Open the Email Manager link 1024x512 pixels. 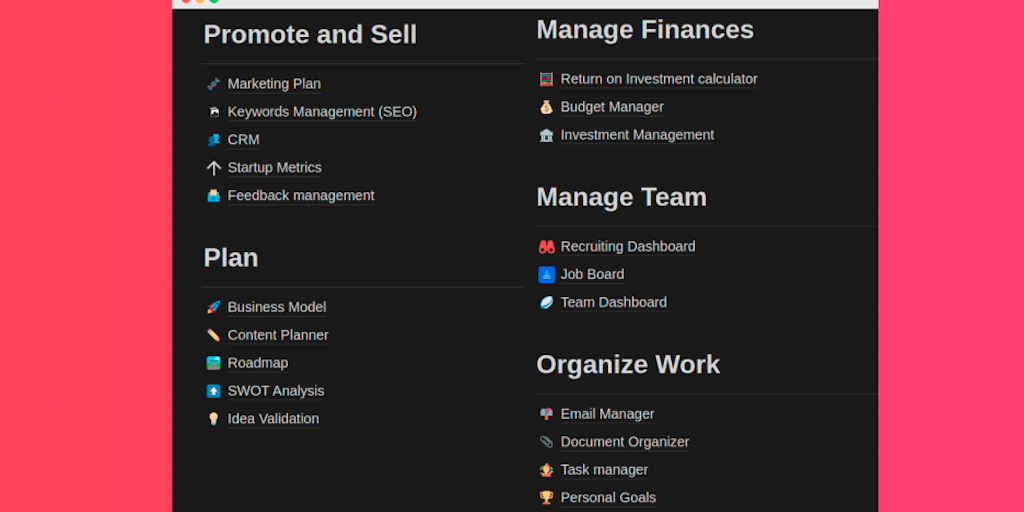click(607, 414)
